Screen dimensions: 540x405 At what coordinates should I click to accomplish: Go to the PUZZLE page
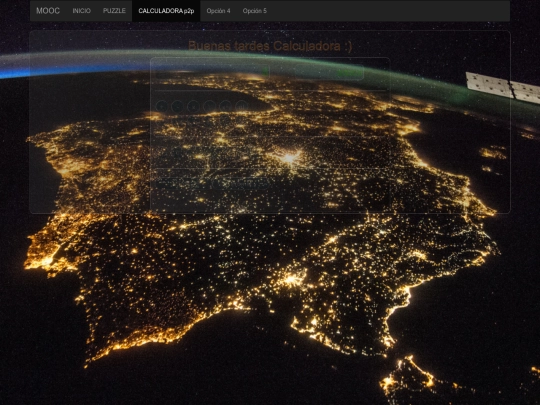click(114, 11)
